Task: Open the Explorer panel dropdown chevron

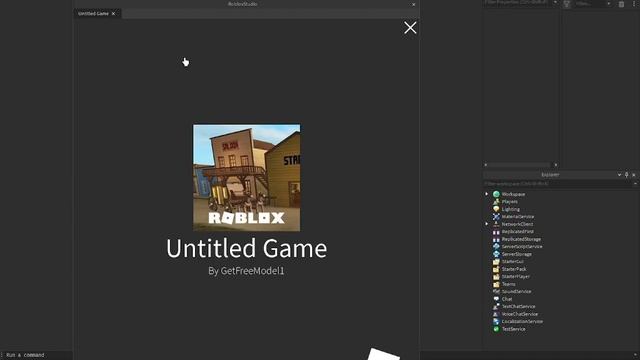Action: [619, 175]
